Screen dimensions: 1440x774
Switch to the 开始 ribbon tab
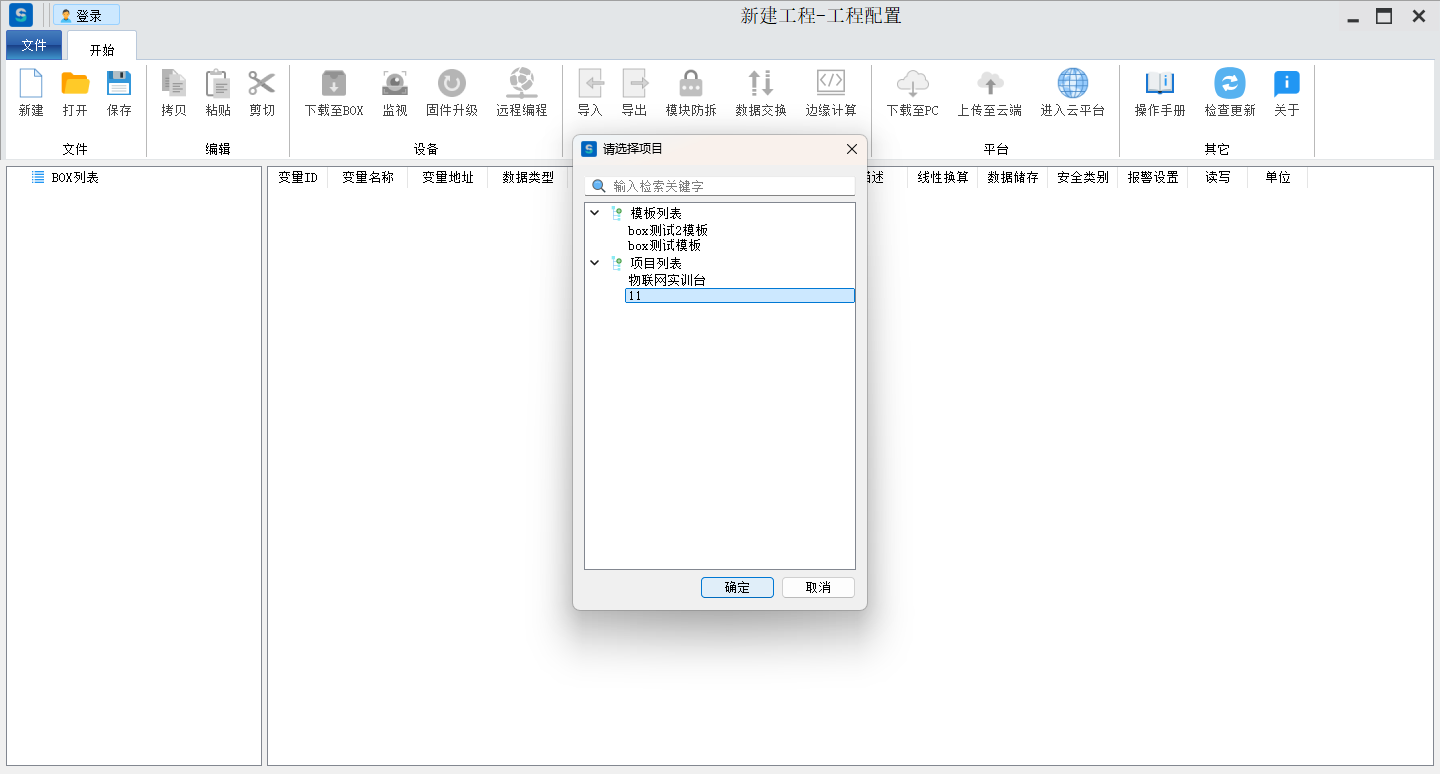click(x=102, y=49)
